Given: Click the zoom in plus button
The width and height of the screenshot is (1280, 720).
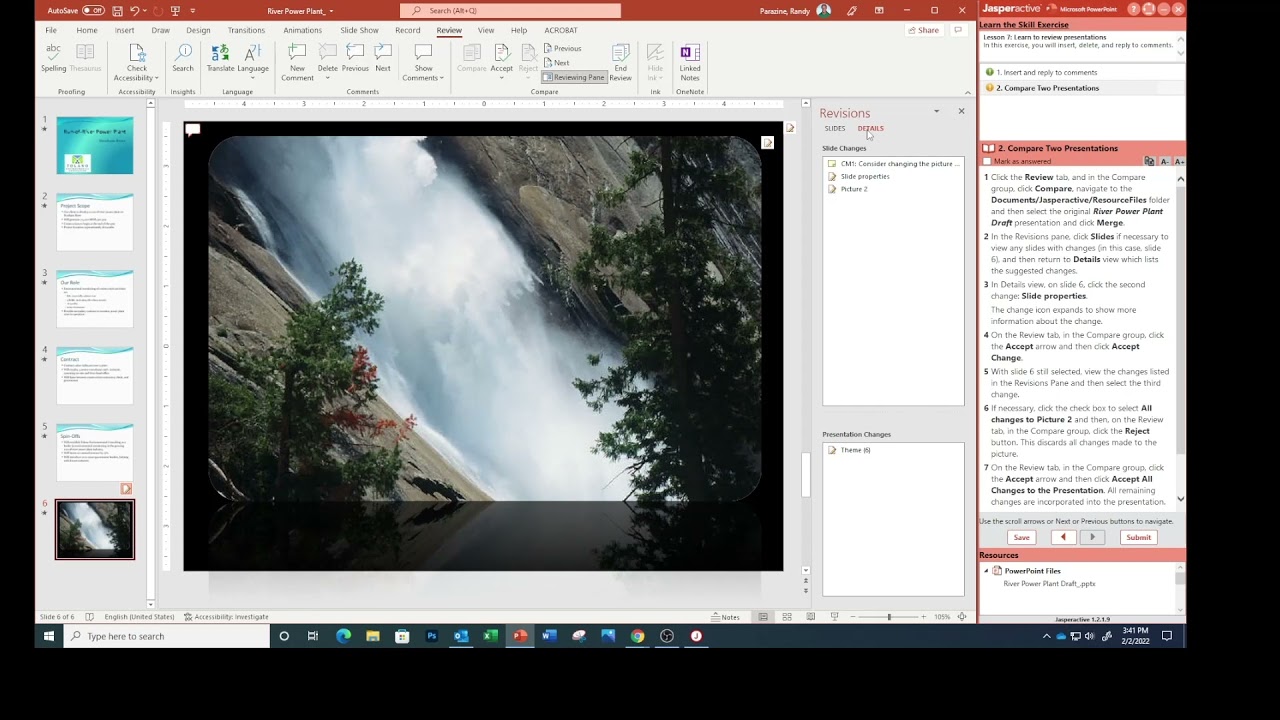Looking at the screenshot, I should tap(924, 616).
